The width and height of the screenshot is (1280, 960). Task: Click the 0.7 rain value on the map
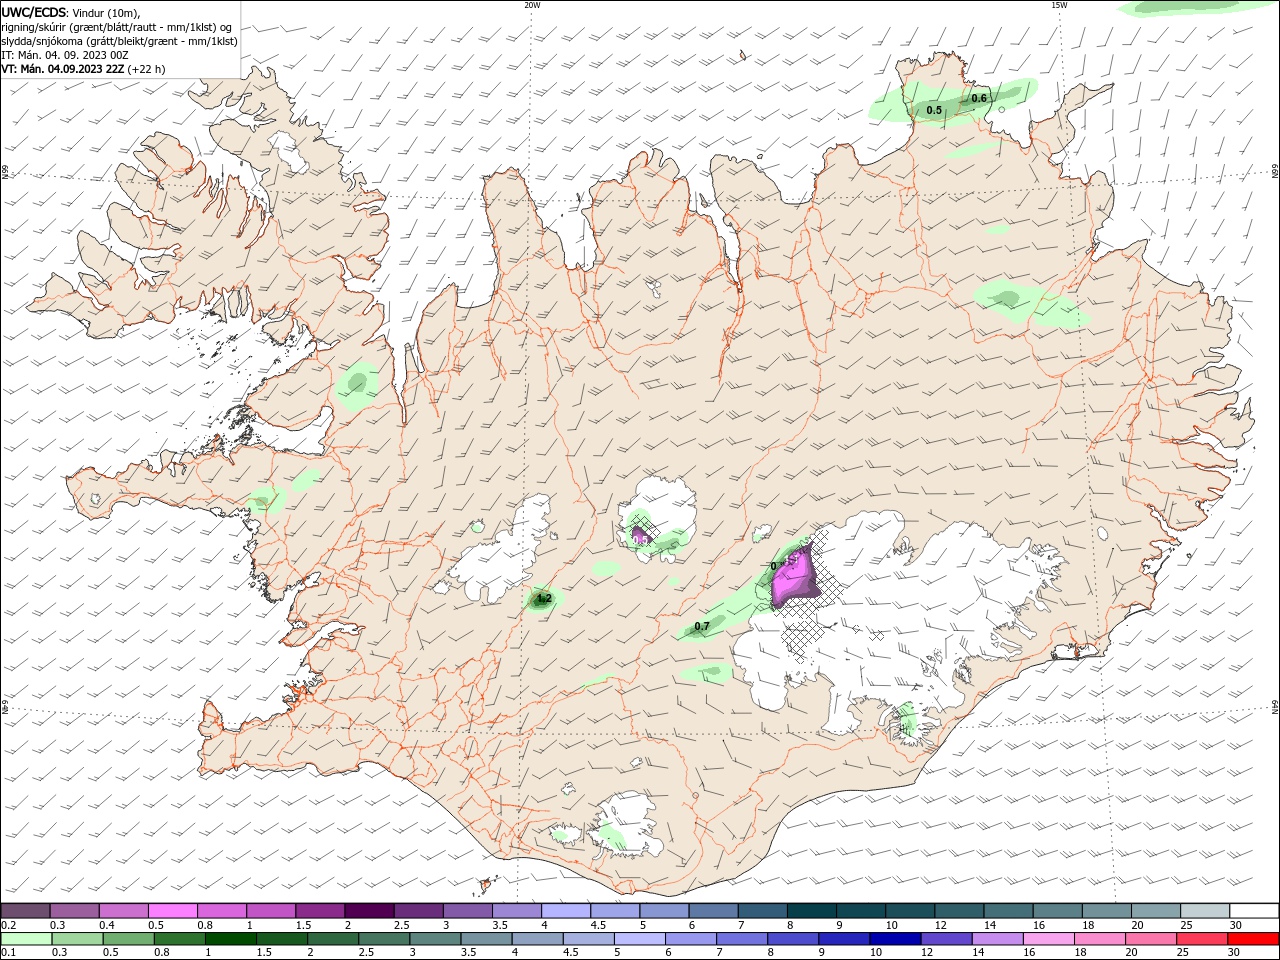[702, 627]
